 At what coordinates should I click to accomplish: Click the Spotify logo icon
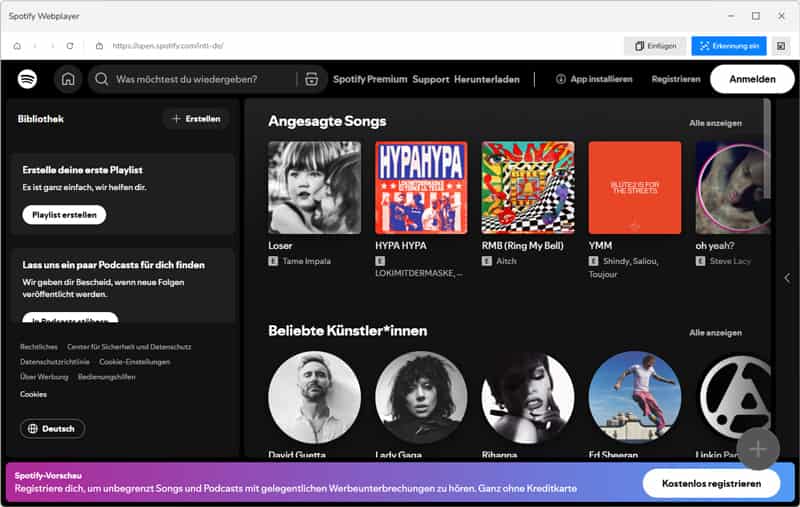[x=27, y=79]
